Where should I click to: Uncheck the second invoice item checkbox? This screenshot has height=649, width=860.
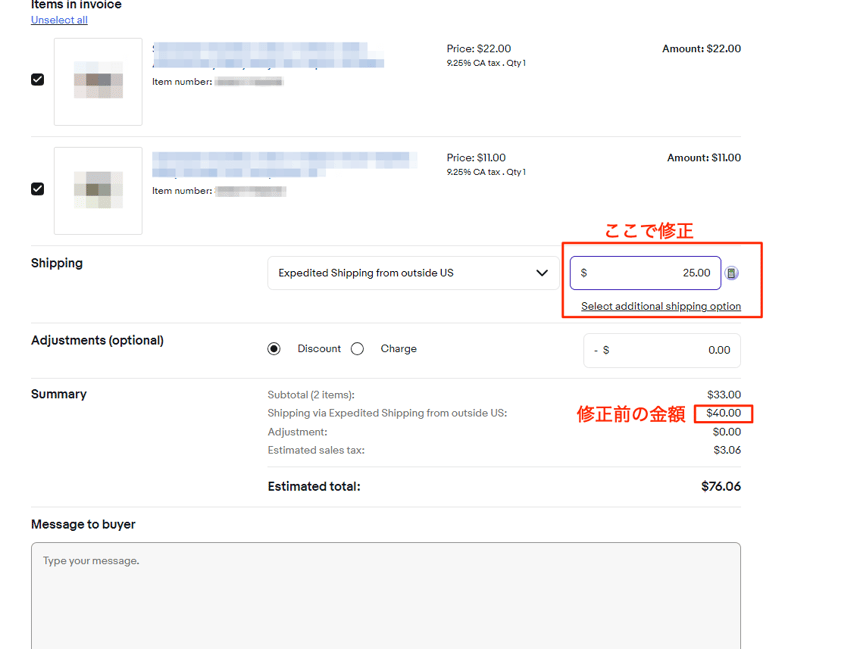[38, 189]
